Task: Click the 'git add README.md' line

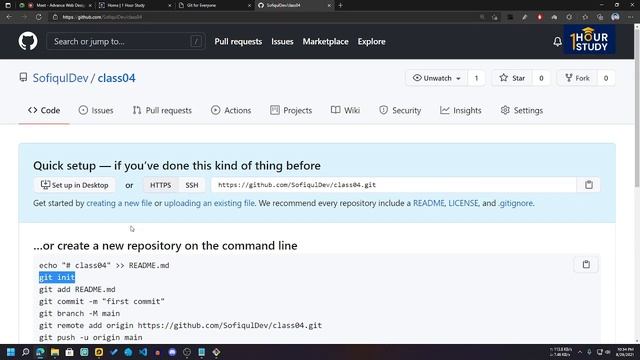Action: click(77, 289)
